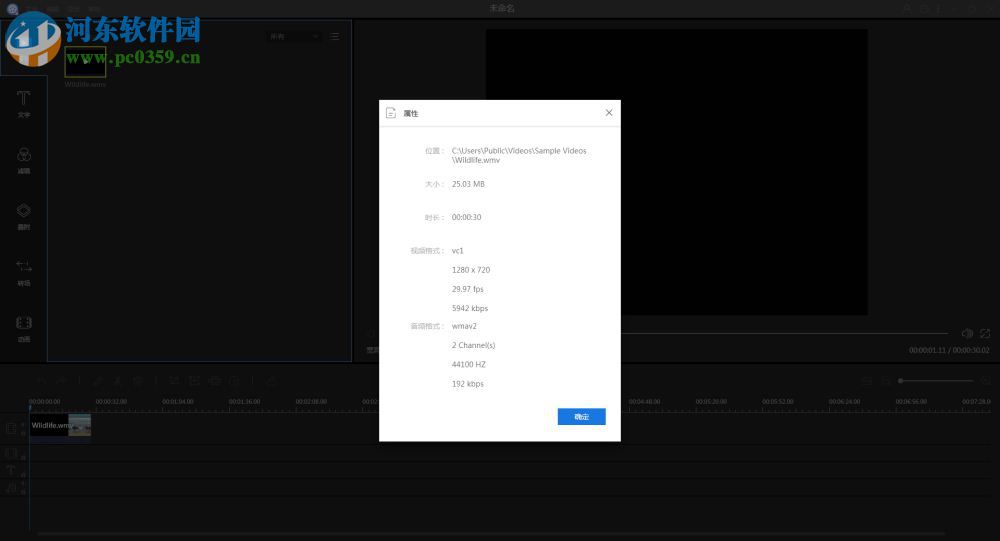Screen dimensions: 1000x541
Task: Click the fullscreen icon below the preview
Action: click(x=985, y=334)
